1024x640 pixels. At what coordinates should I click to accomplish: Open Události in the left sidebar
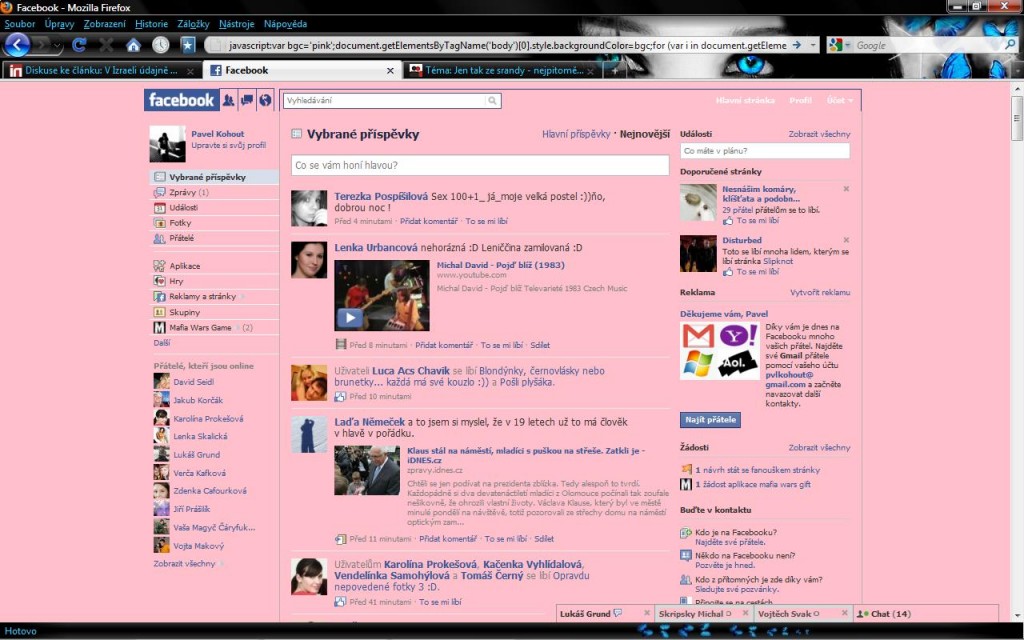[184, 208]
